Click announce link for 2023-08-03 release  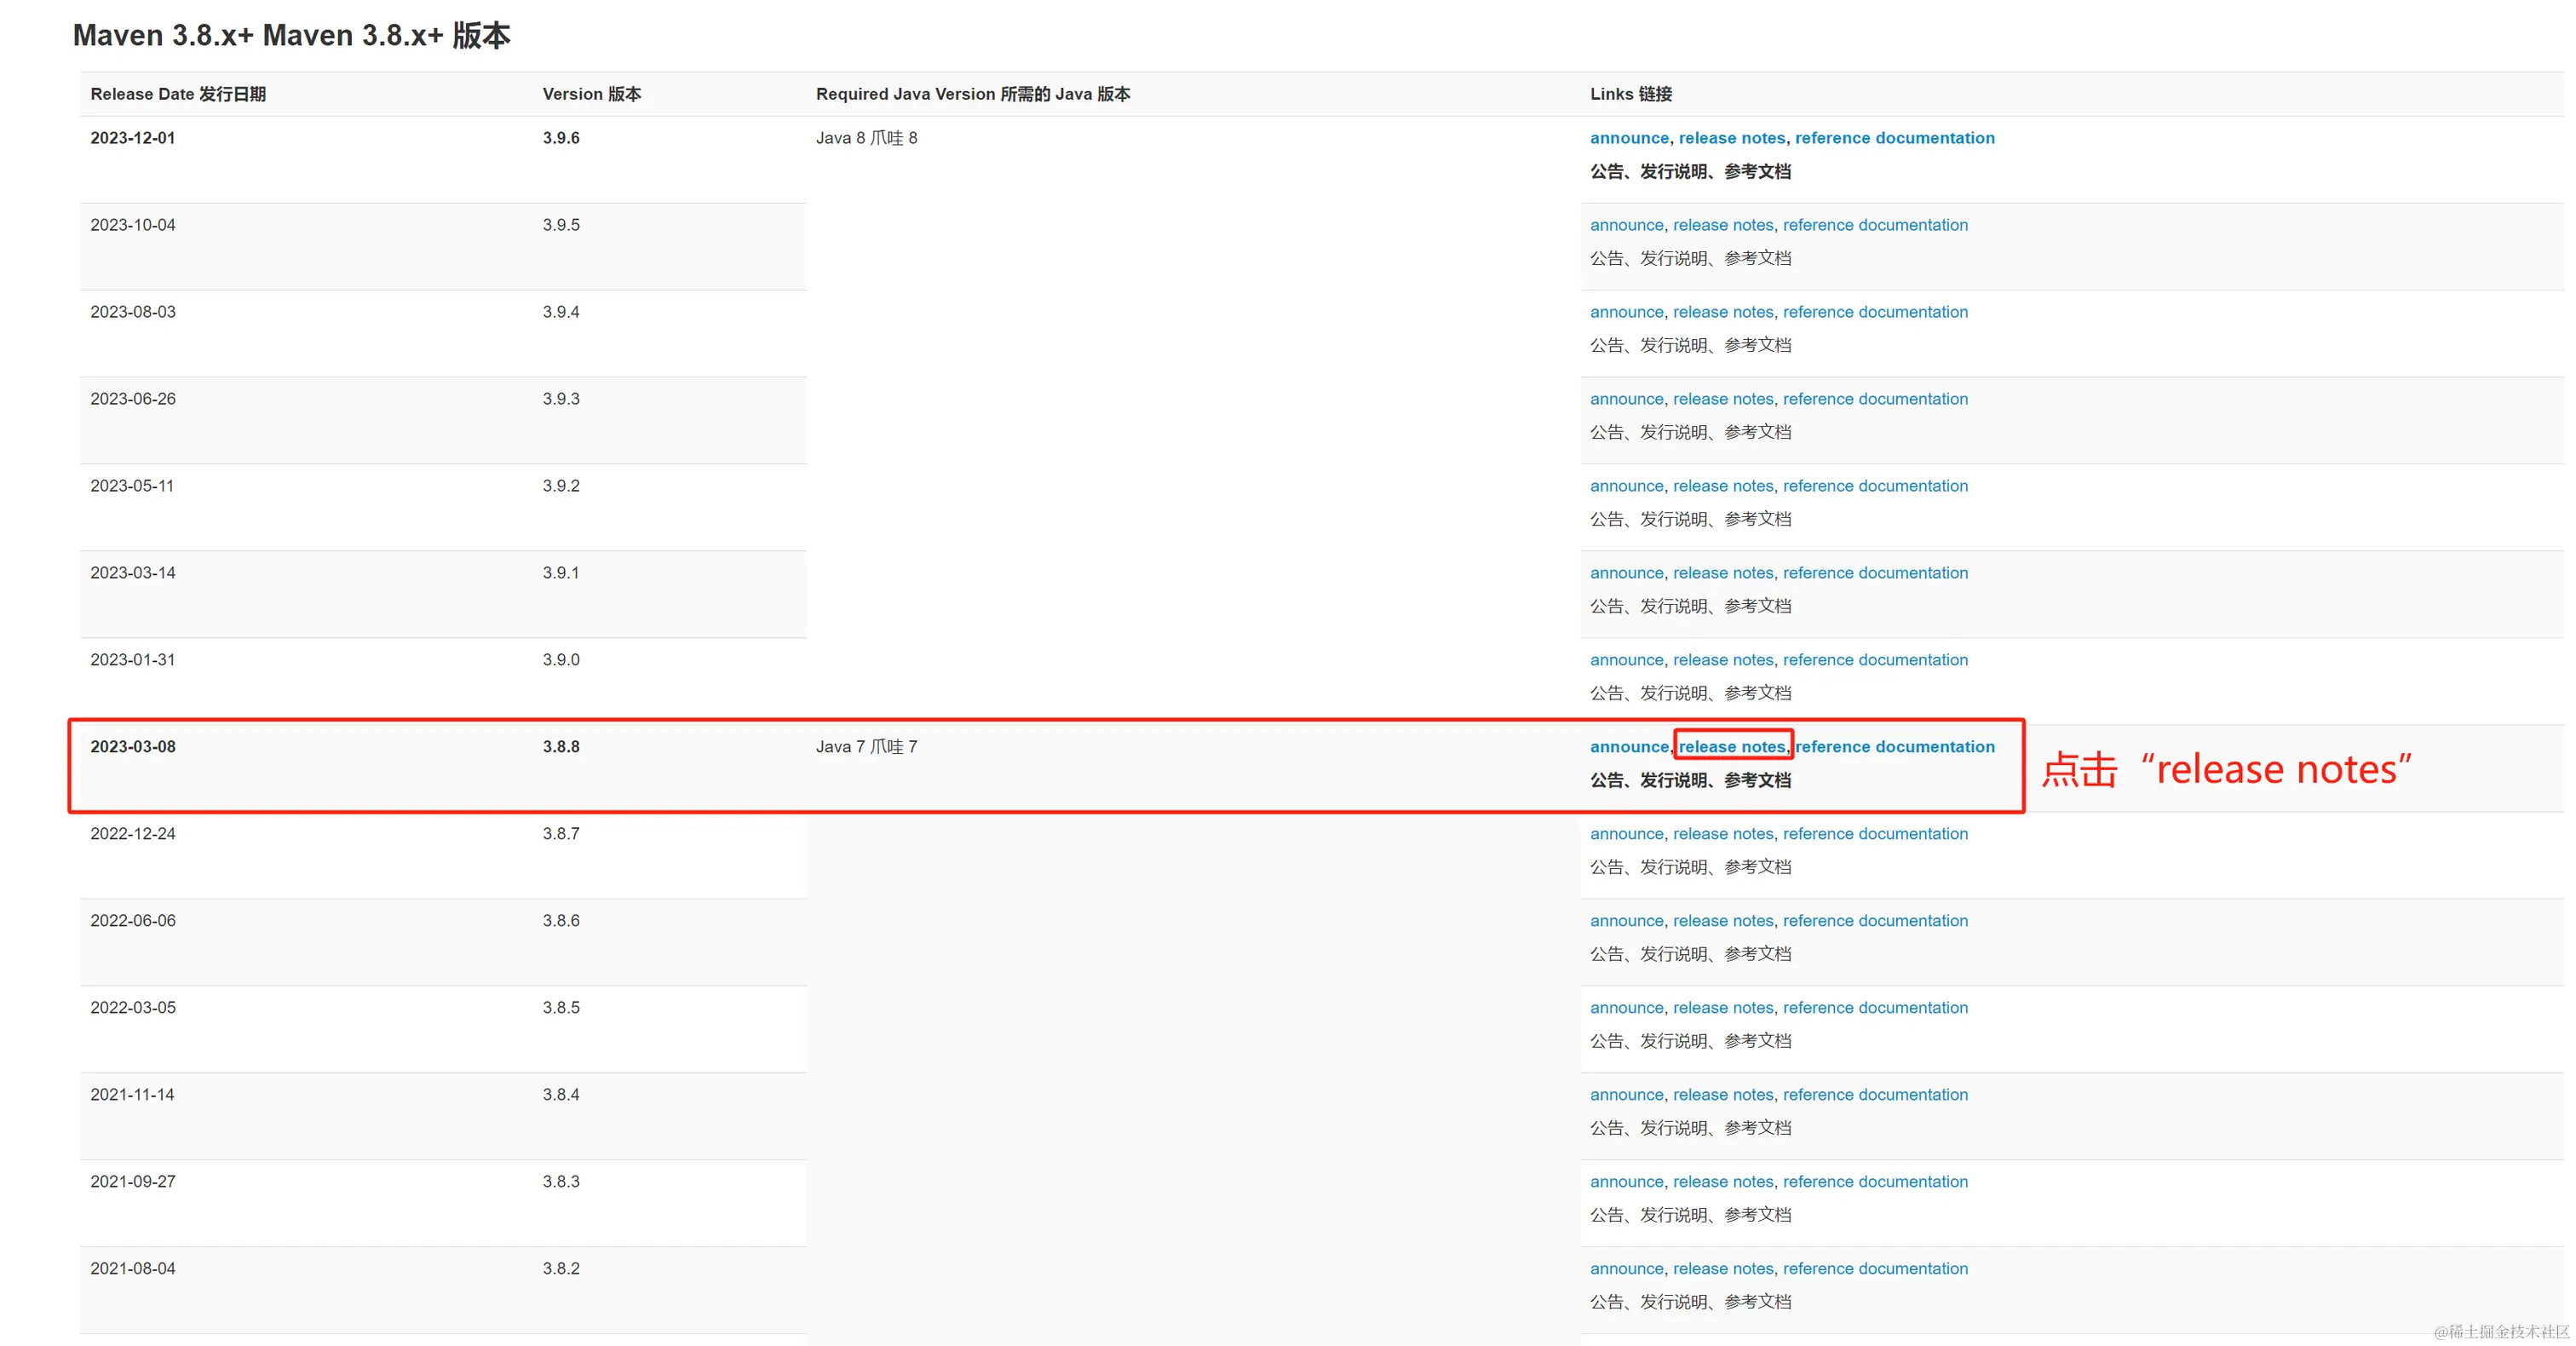click(x=1626, y=312)
